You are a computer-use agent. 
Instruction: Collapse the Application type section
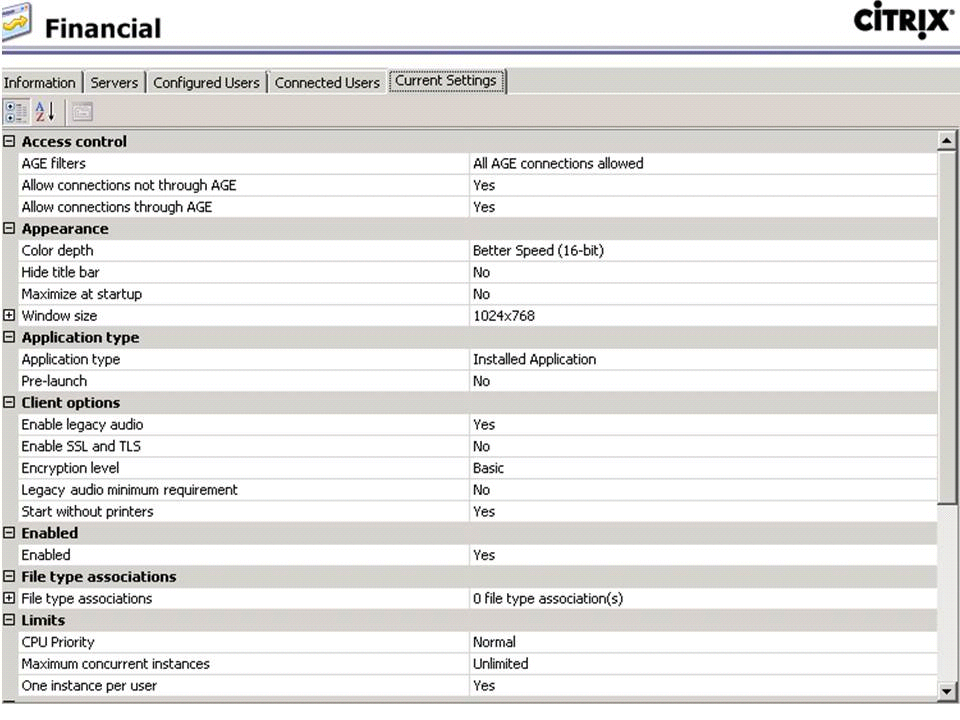click(x=10, y=338)
